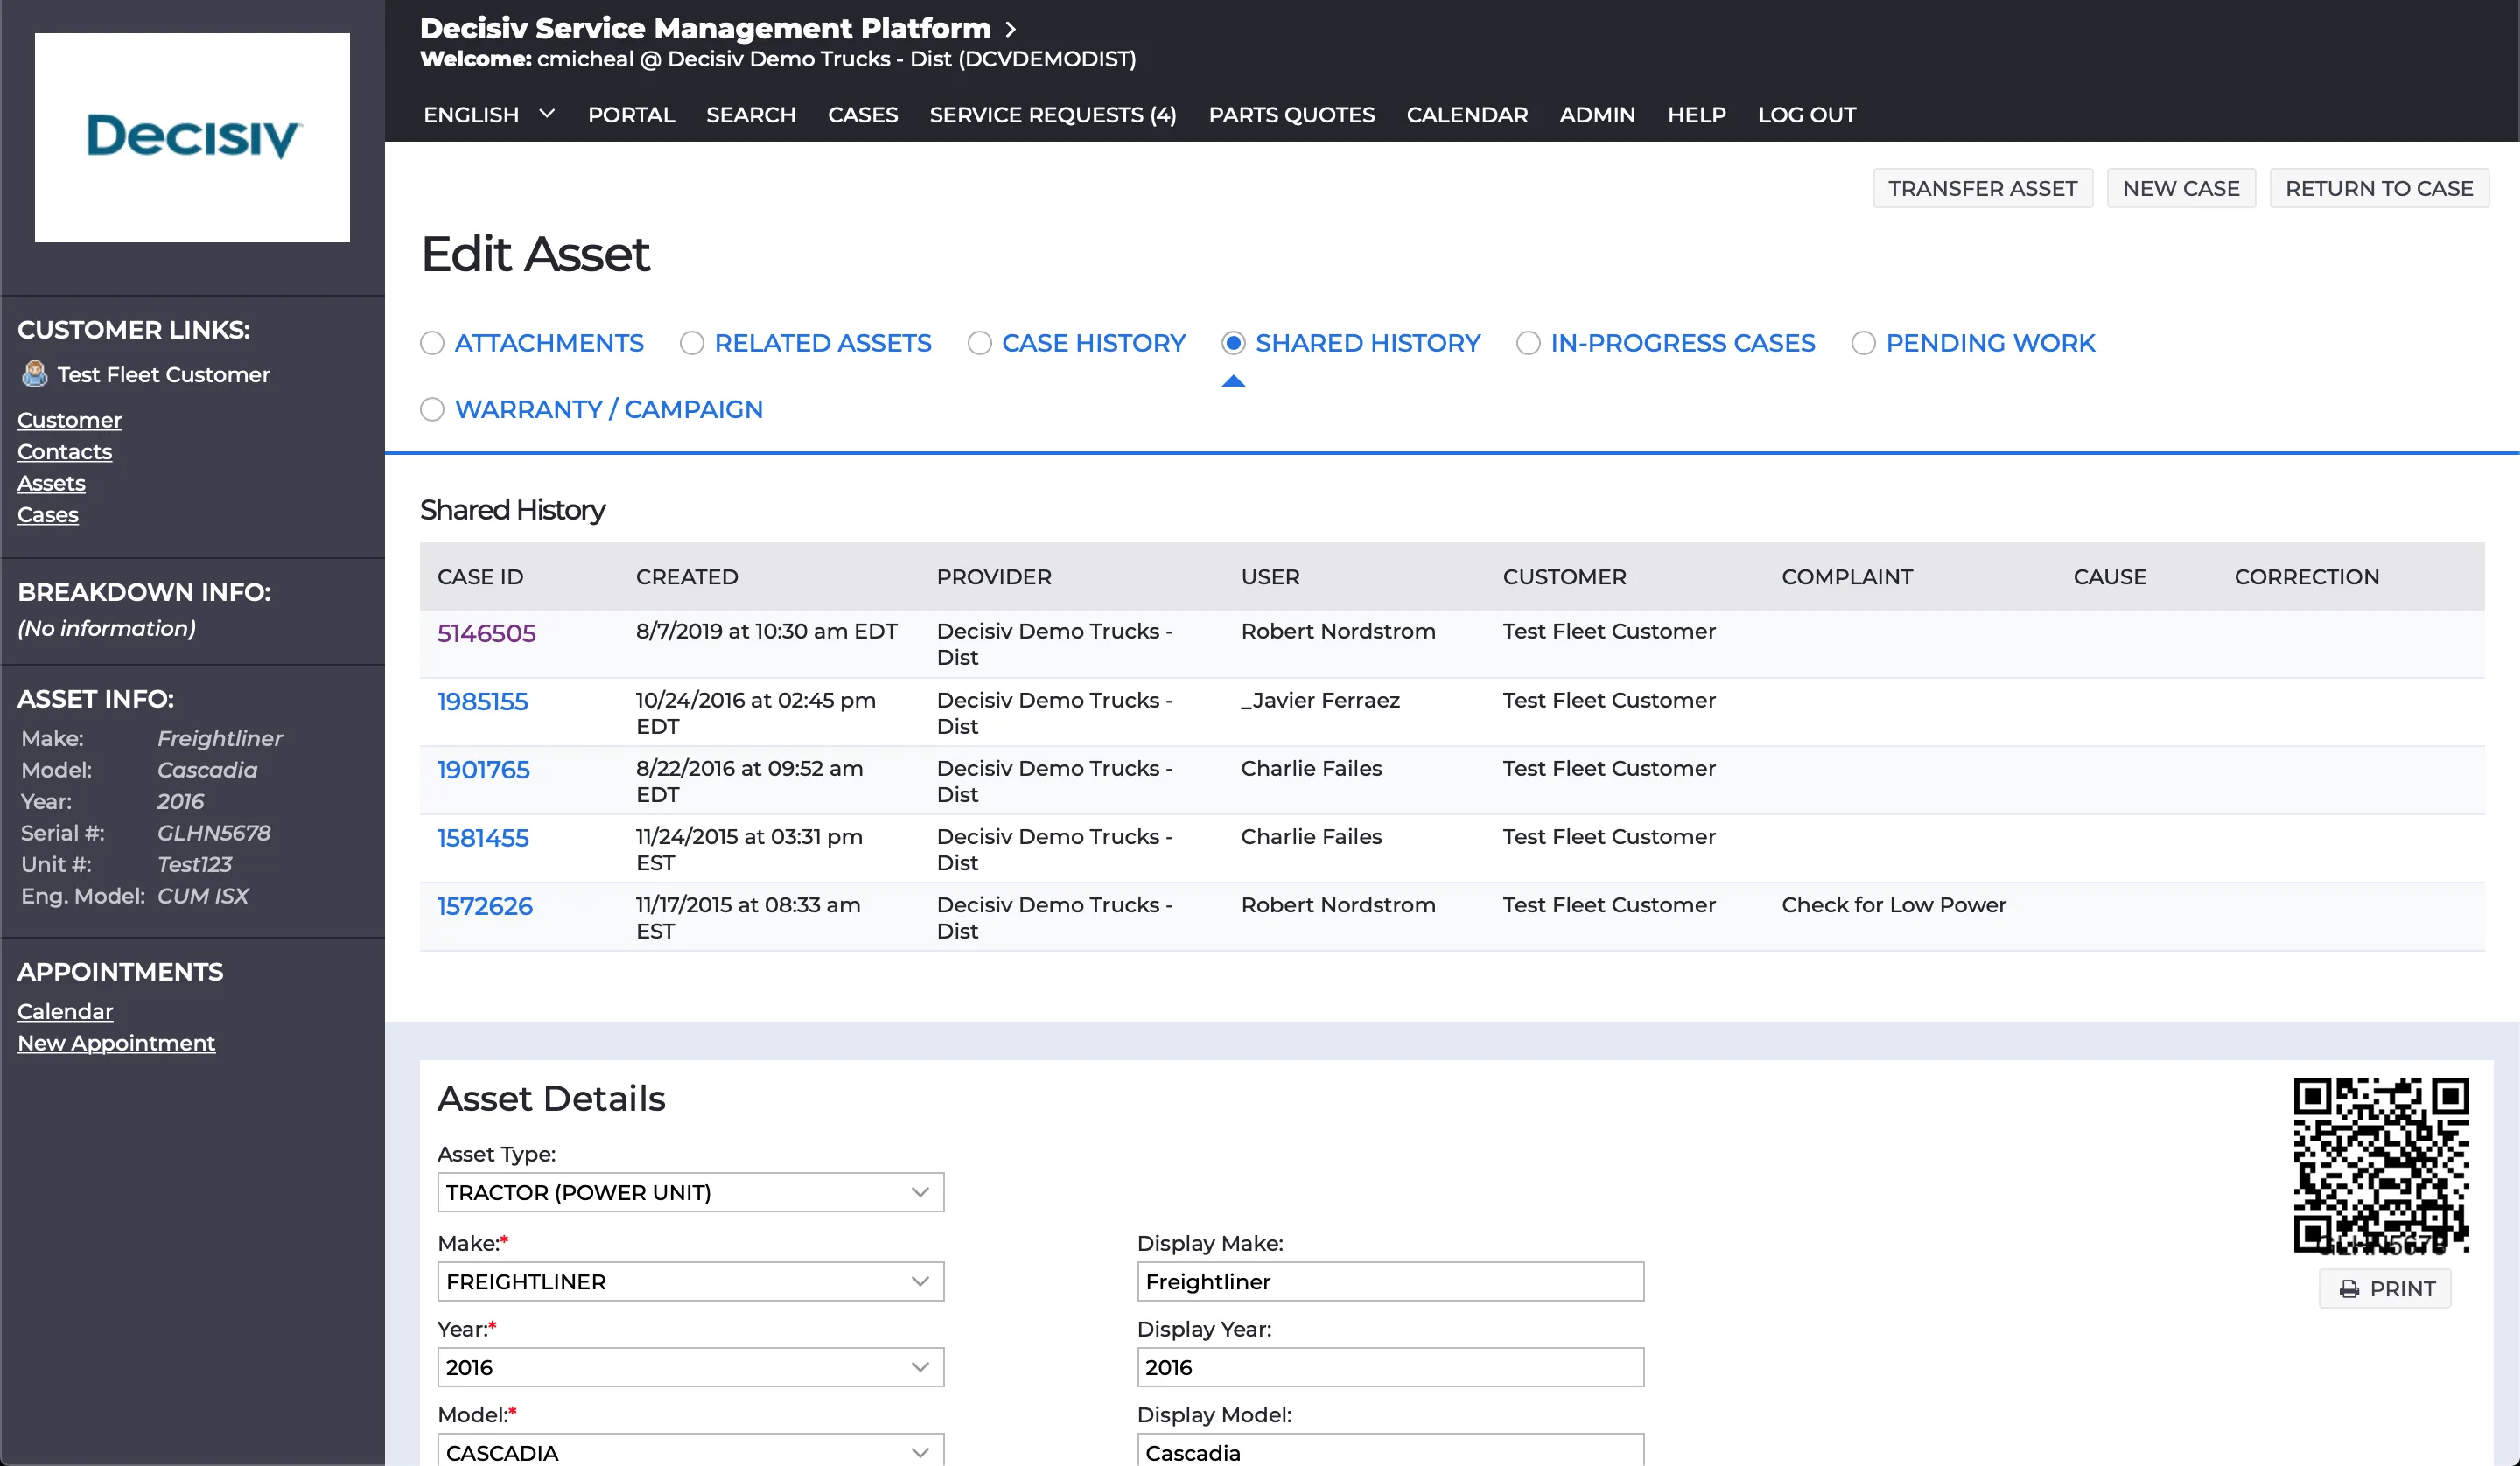Image resolution: width=2520 pixels, height=1466 pixels.
Task: Click inside the Display Year field
Action: tap(1389, 1366)
